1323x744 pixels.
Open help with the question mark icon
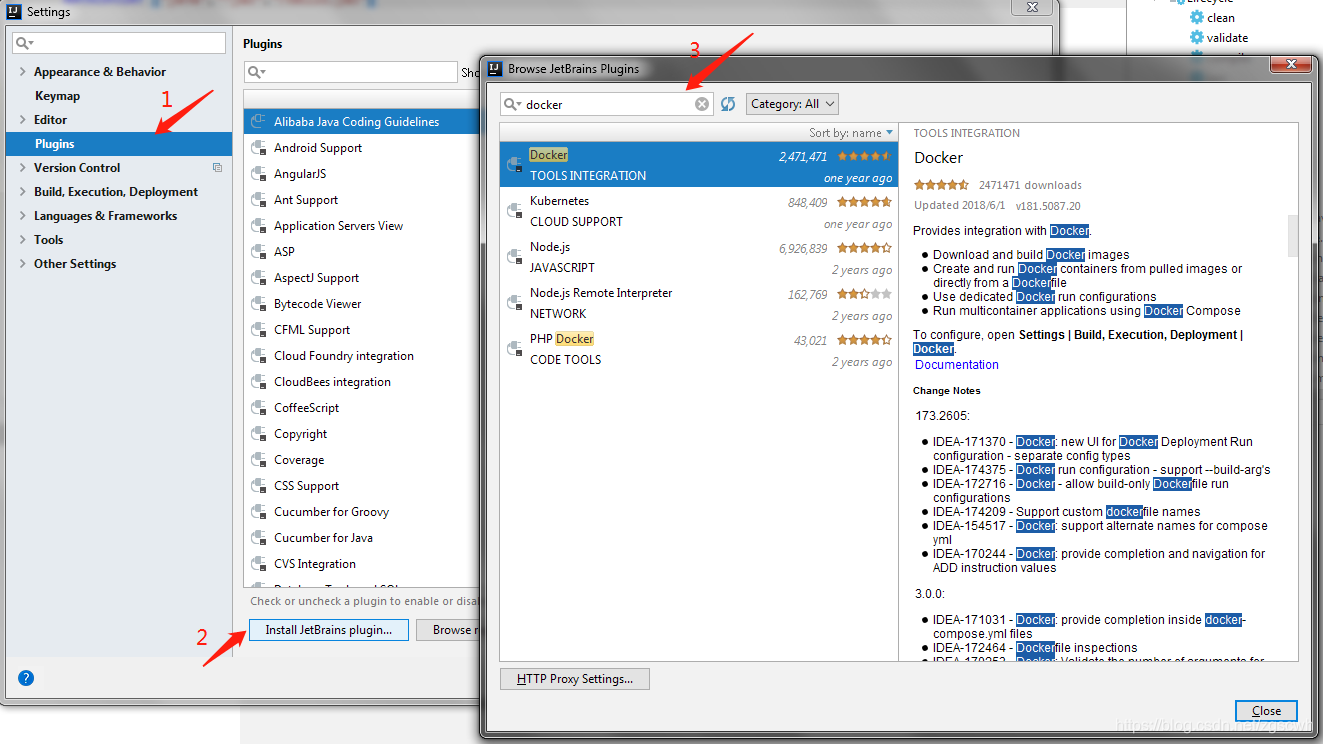click(x=26, y=678)
